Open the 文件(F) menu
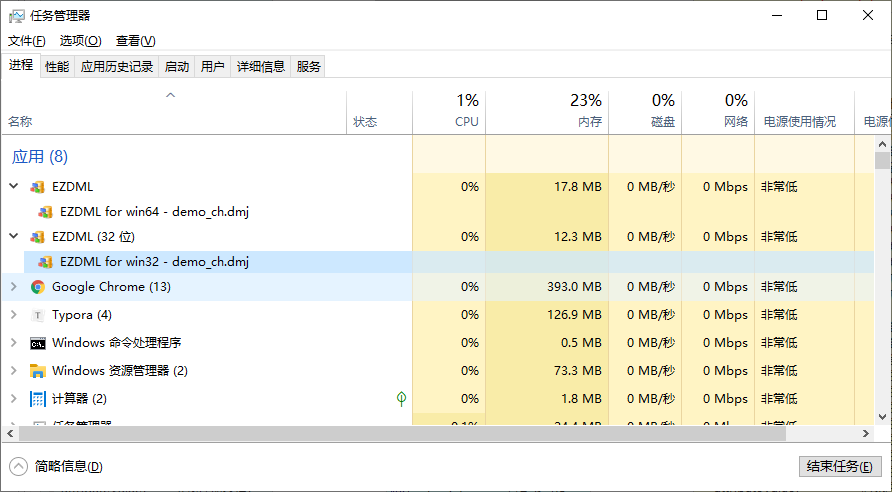This screenshot has height=492, width=892. coord(27,41)
